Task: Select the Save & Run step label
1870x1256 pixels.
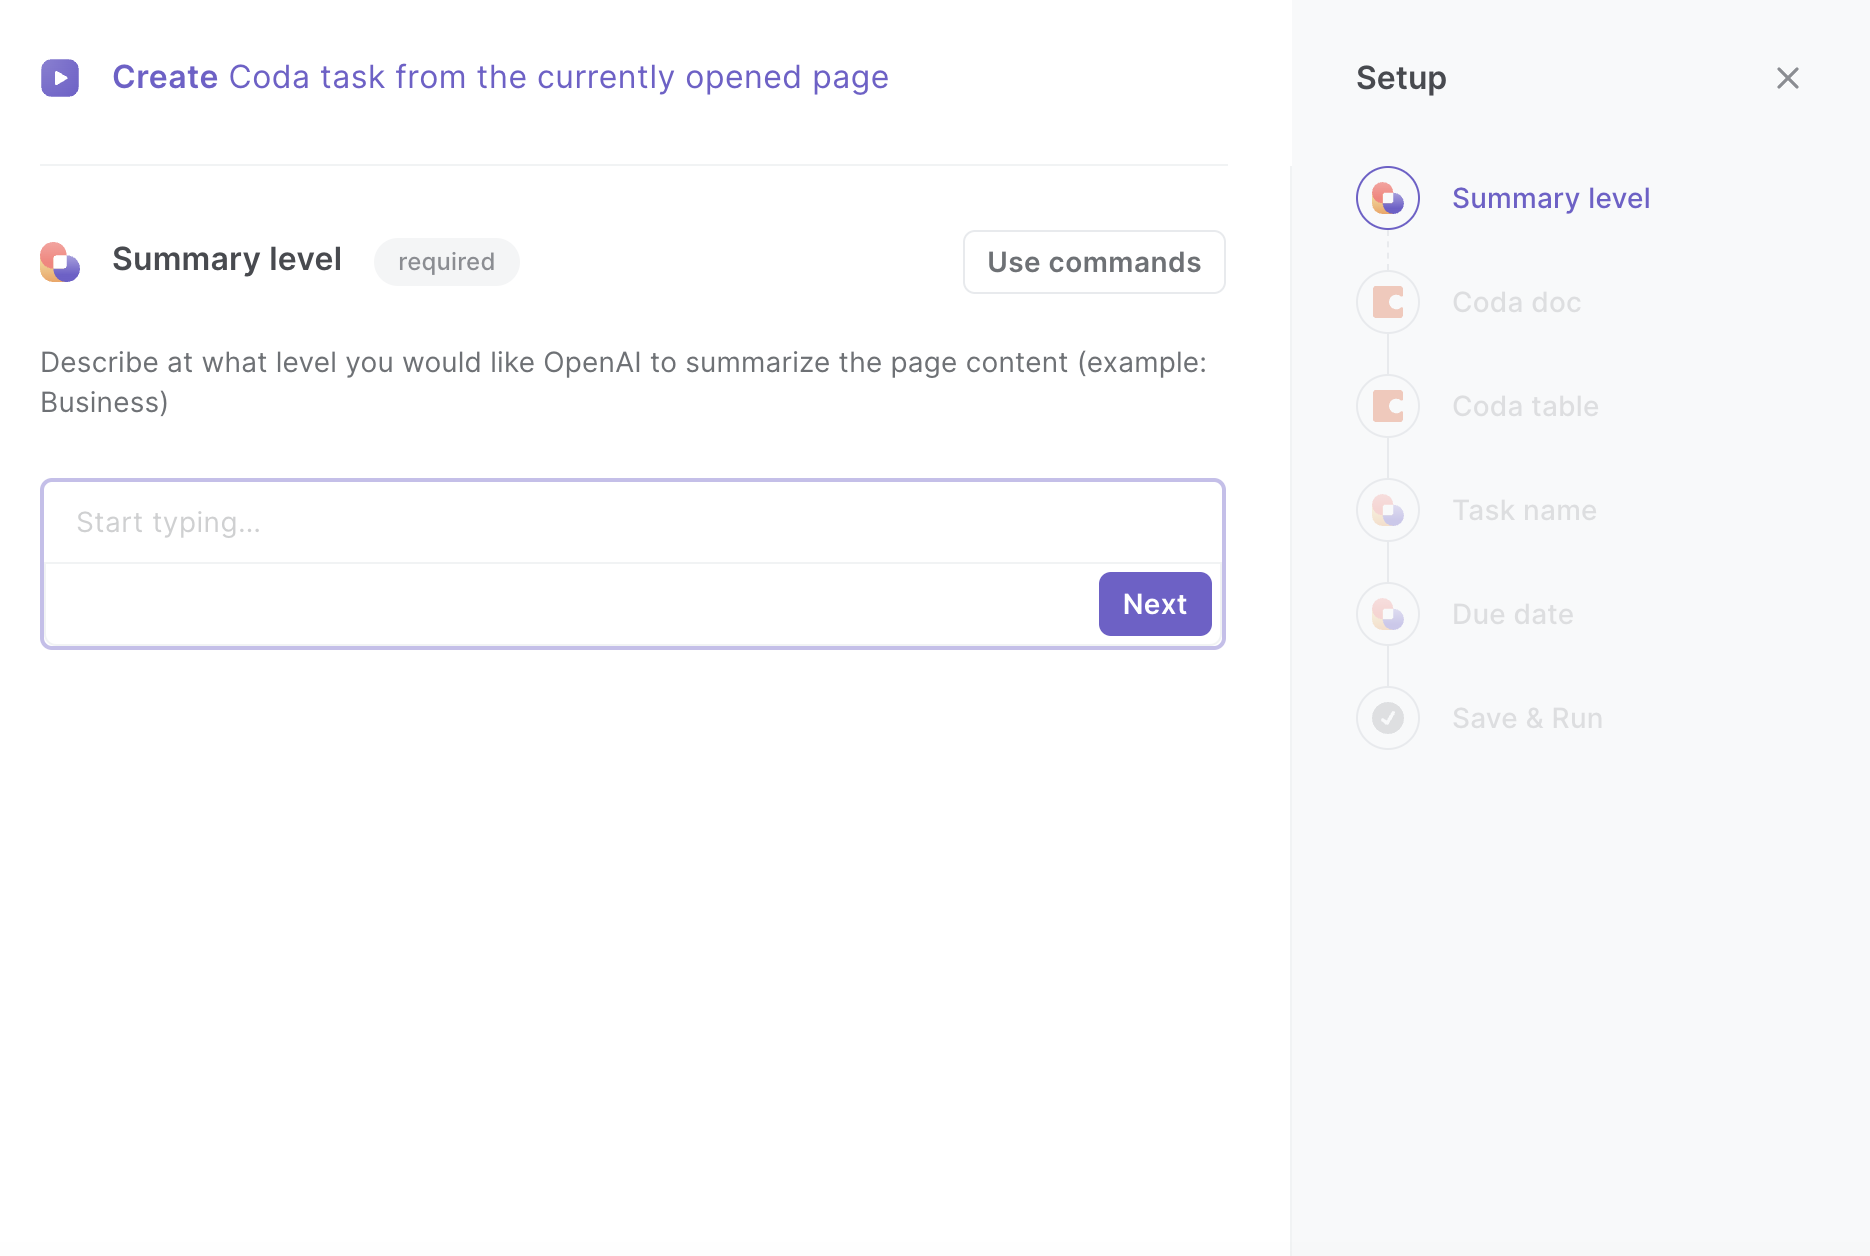Action: [x=1527, y=718]
